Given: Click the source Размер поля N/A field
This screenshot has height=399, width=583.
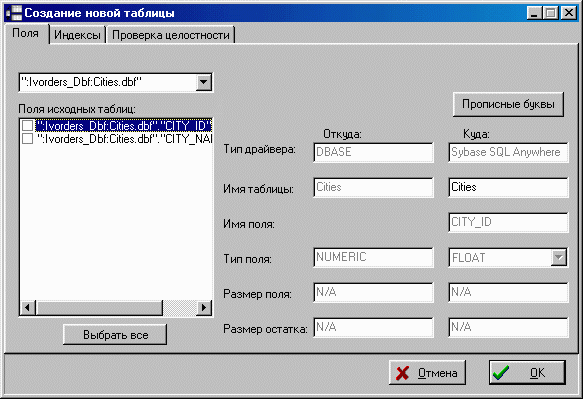Looking at the screenshot, I should point(373,292).
